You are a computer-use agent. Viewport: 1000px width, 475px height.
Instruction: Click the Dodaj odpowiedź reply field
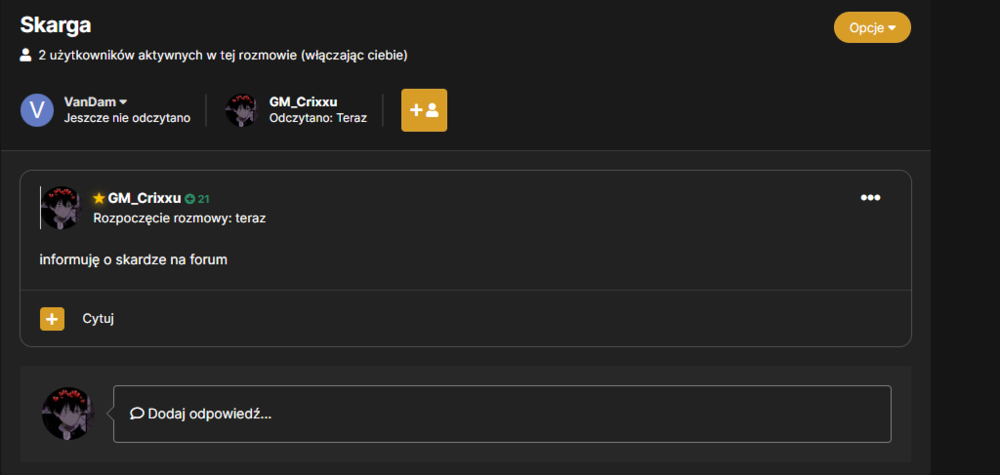[502, 414]
